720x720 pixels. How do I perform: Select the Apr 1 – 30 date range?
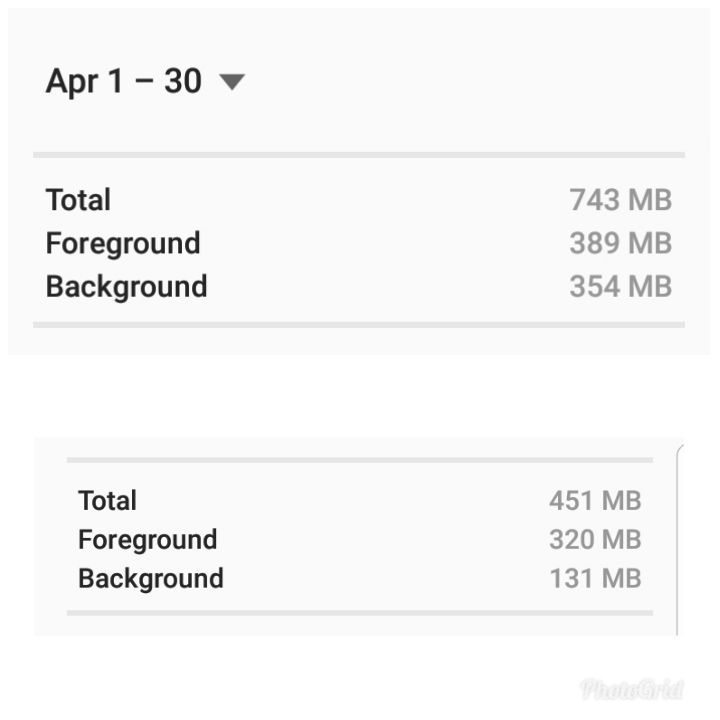coord(124,82)
